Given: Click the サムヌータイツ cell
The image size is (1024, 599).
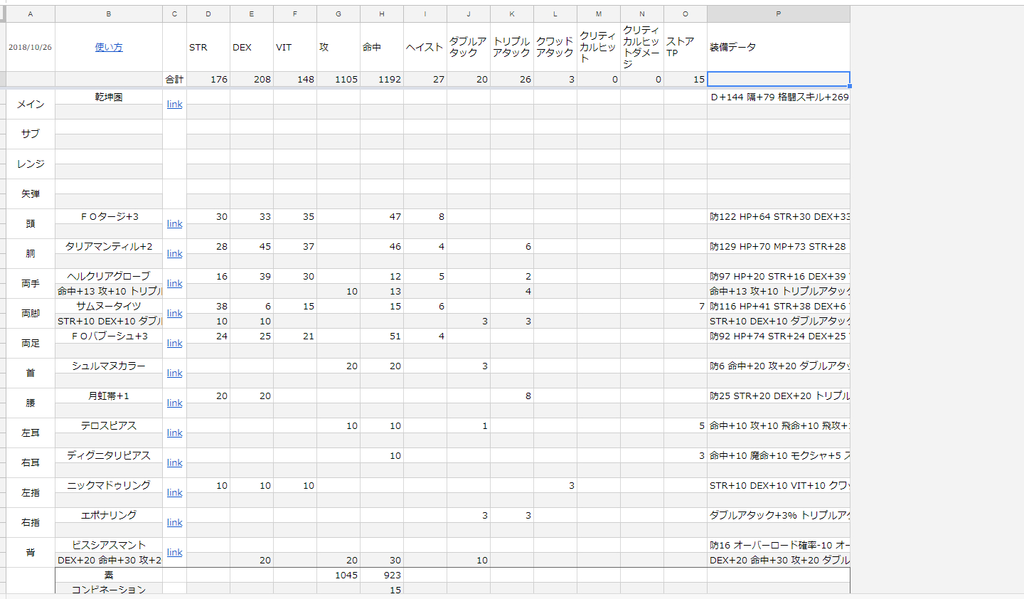Looking at the screenshot, I should 108,306.
